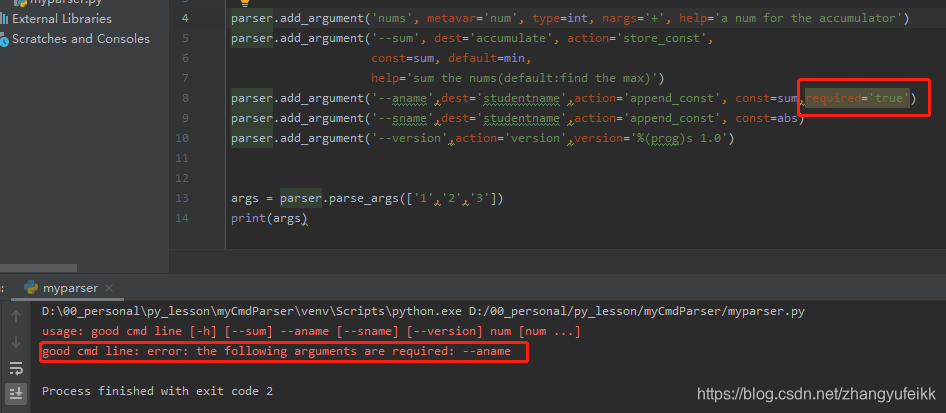The height and width of the screenshot is (413, 946).
Task: Select Scratches and Consoles tree node
Action: click(81, 39)
